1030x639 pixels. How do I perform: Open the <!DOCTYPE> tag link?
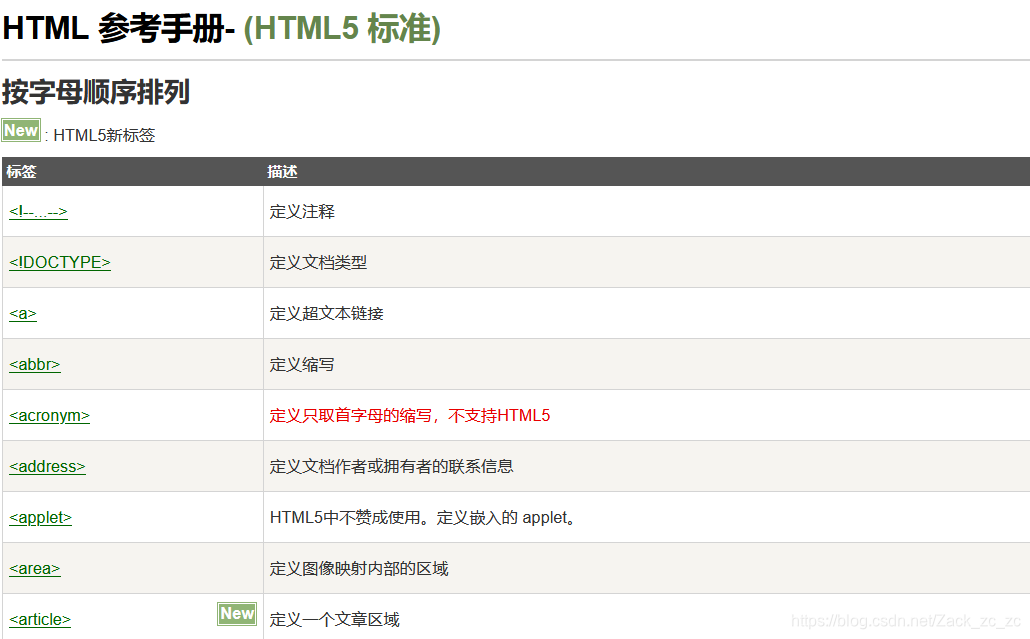60,262
